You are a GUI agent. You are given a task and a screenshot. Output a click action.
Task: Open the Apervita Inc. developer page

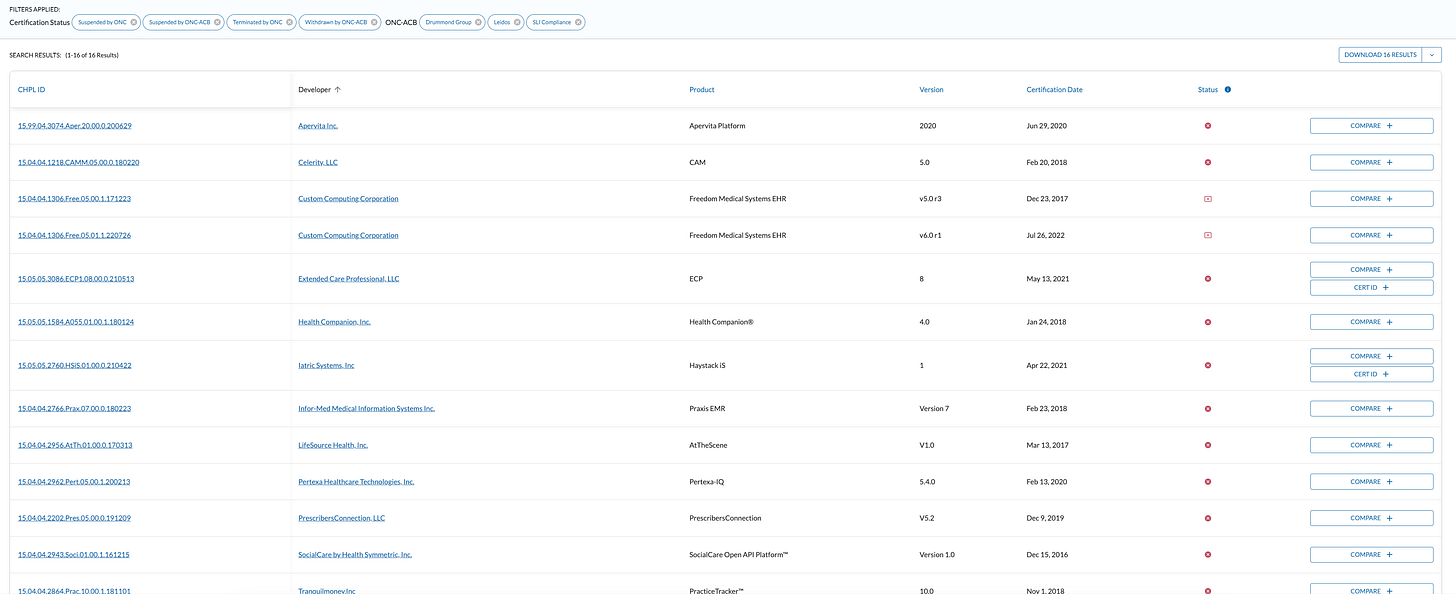pos(318,126)
